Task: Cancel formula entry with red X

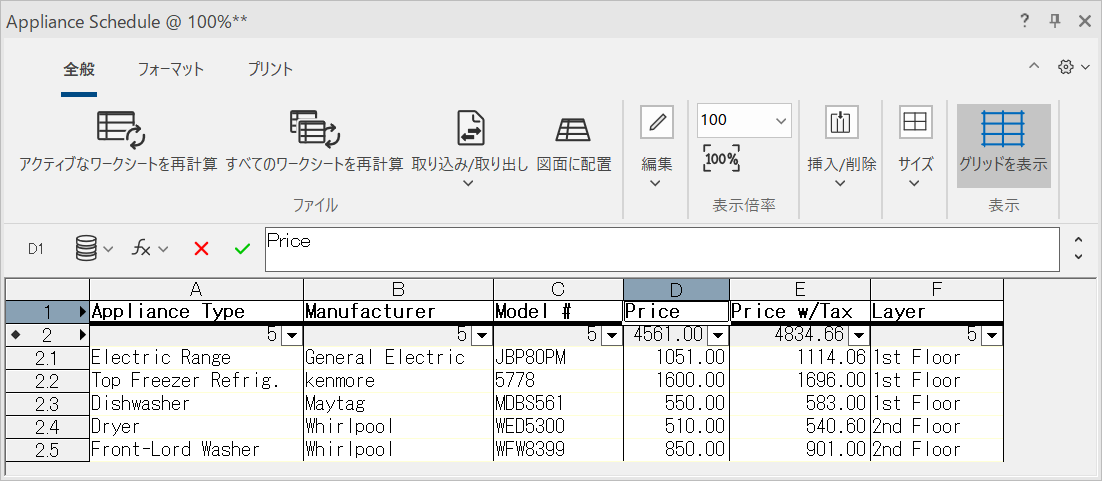Action: tap(201, 249)
